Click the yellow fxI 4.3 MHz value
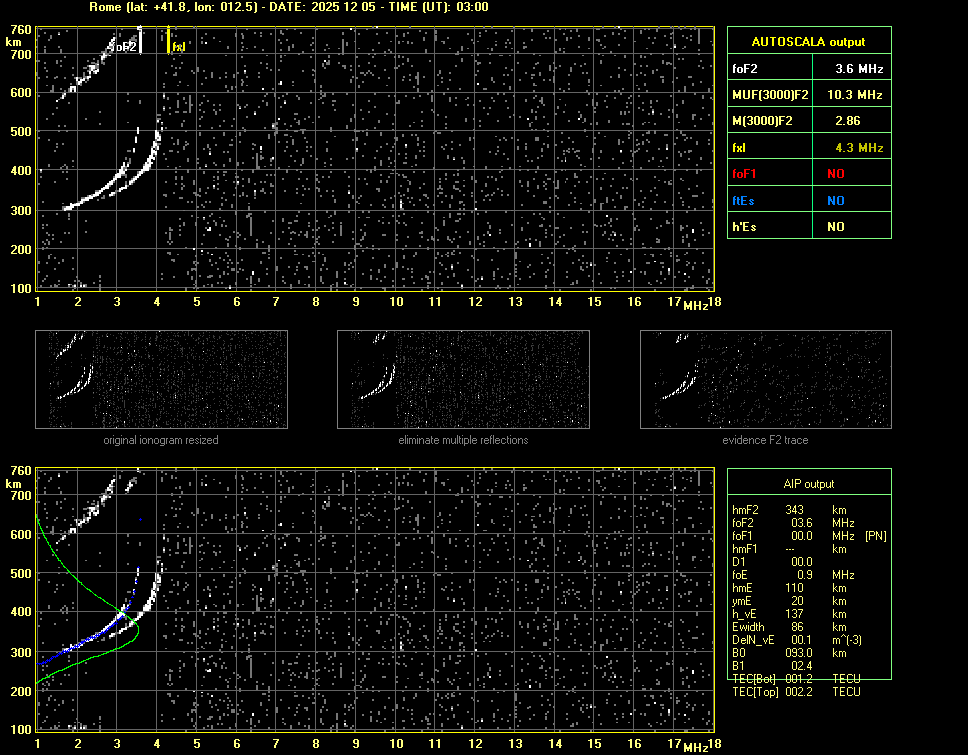The height and width of the screenshot is (755, 968). [x=849, y=147]
